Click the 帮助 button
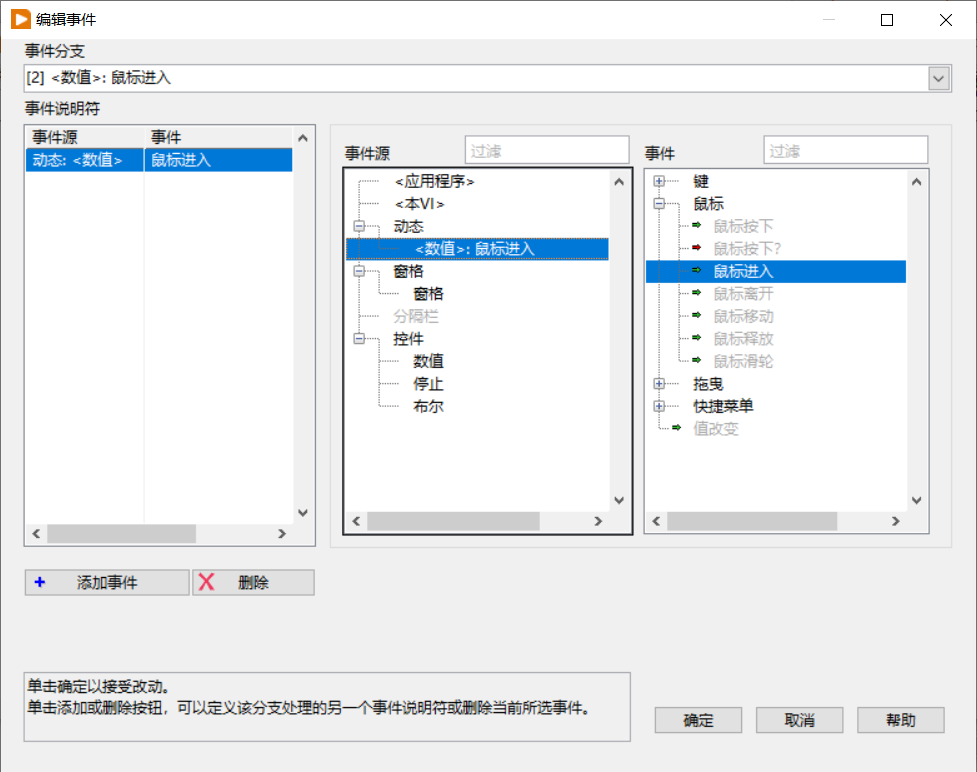 (x=898, y=720)
